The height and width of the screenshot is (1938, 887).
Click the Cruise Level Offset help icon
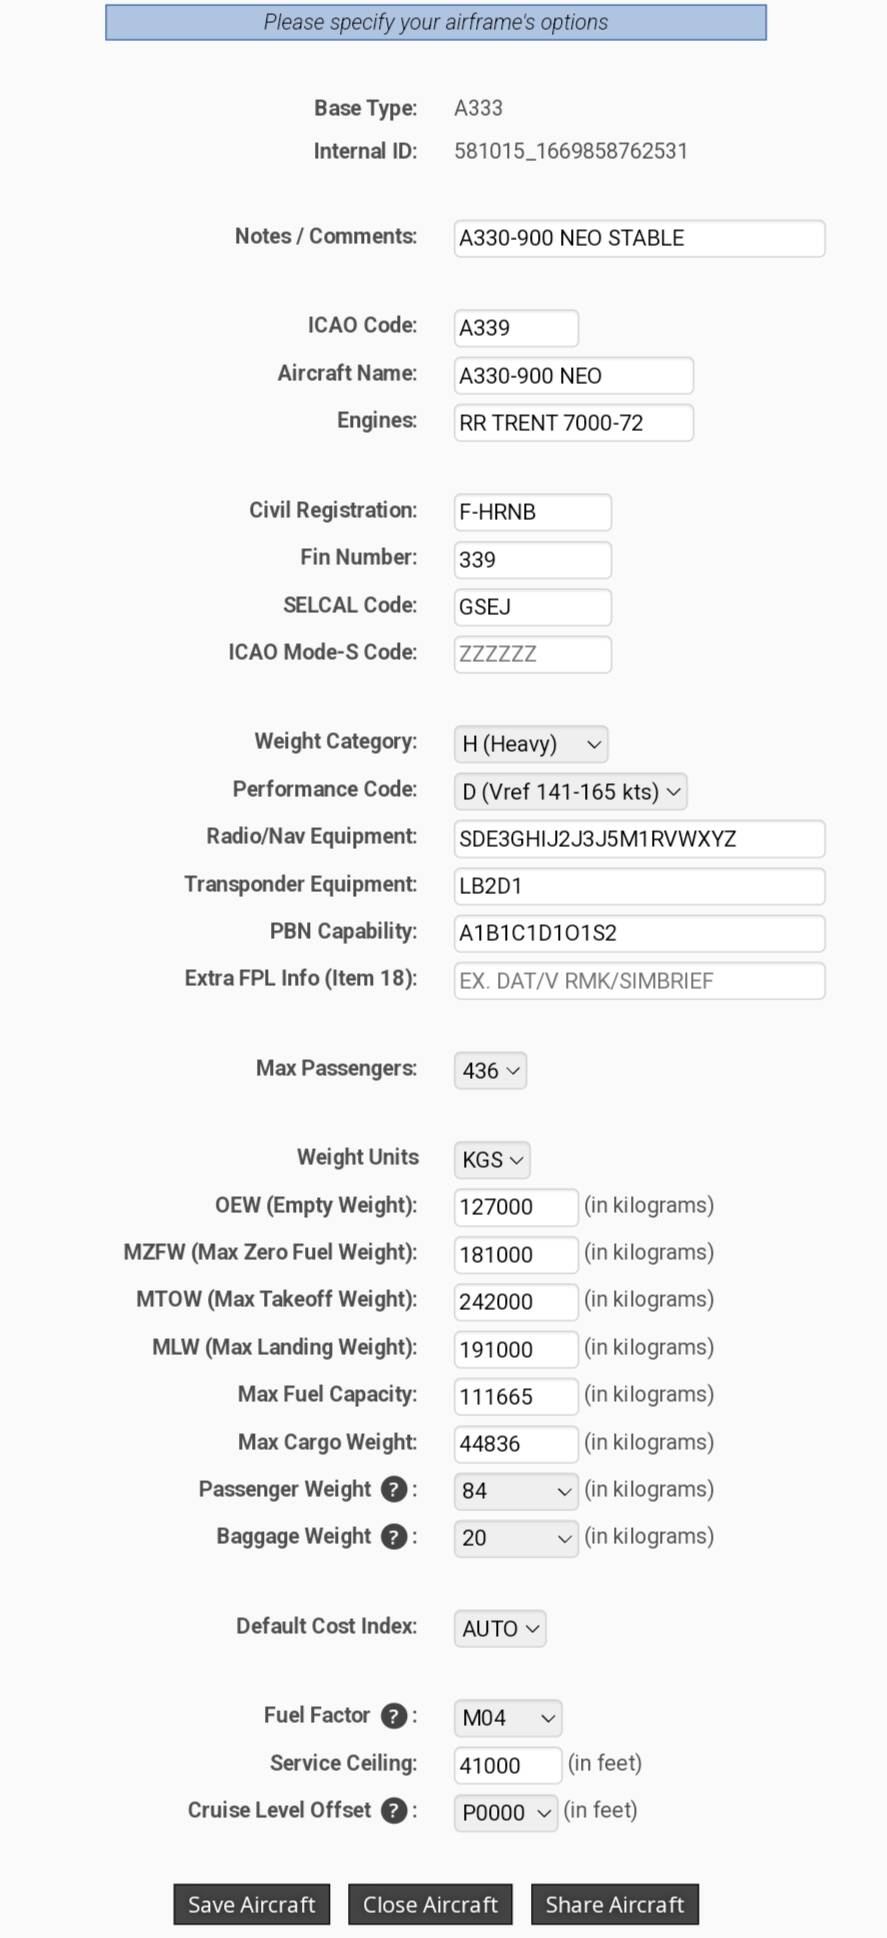click(x=394, y=1811)
